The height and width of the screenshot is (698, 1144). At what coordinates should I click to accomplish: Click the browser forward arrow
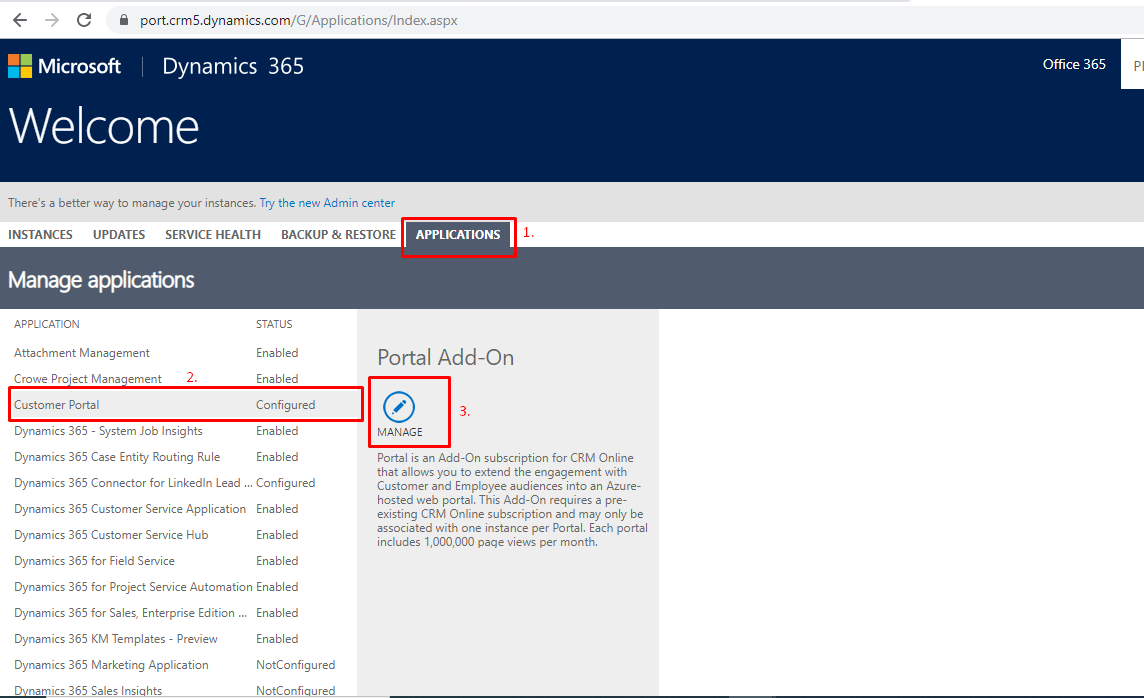pyautogui.click(x=52, y=20)
